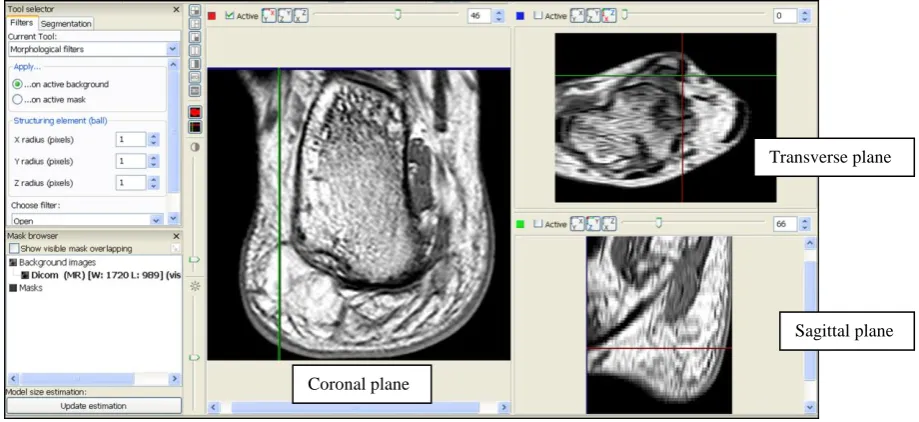
Task: Select the four-pane grid layout icon at top of view toolbar
Action: (195, 10)
